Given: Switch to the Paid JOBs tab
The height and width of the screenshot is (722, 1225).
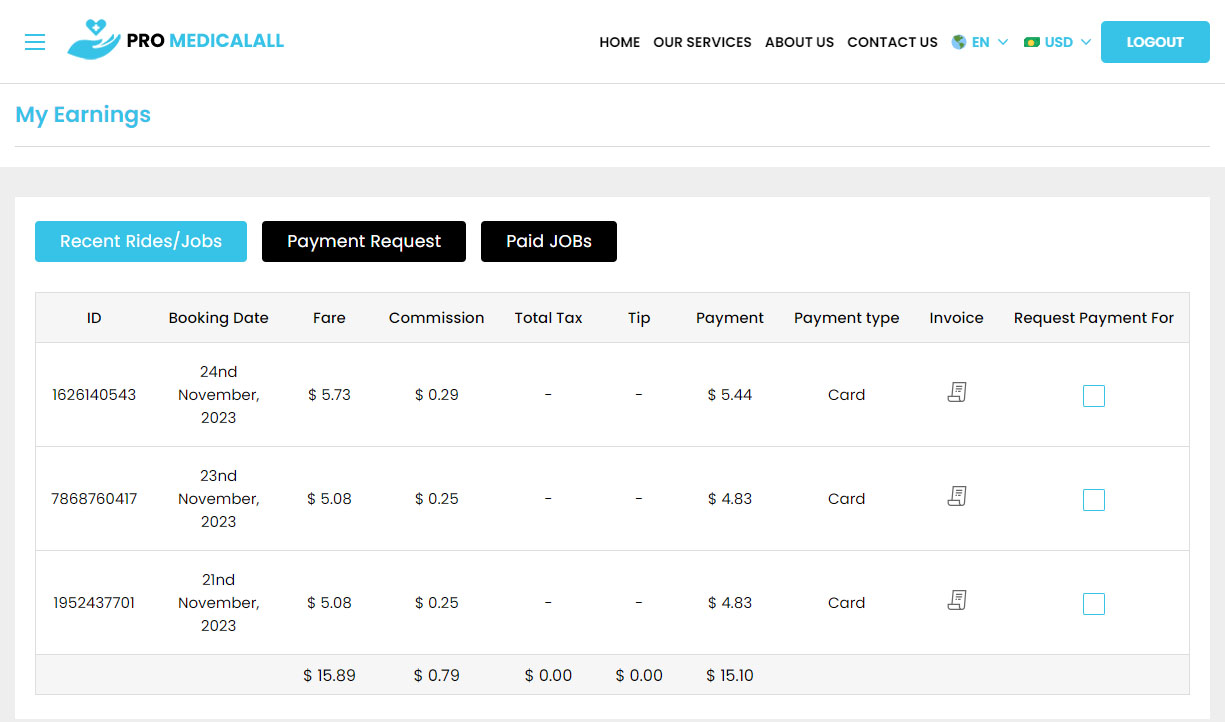Looking at the screenshot, I should coord(549,241).
